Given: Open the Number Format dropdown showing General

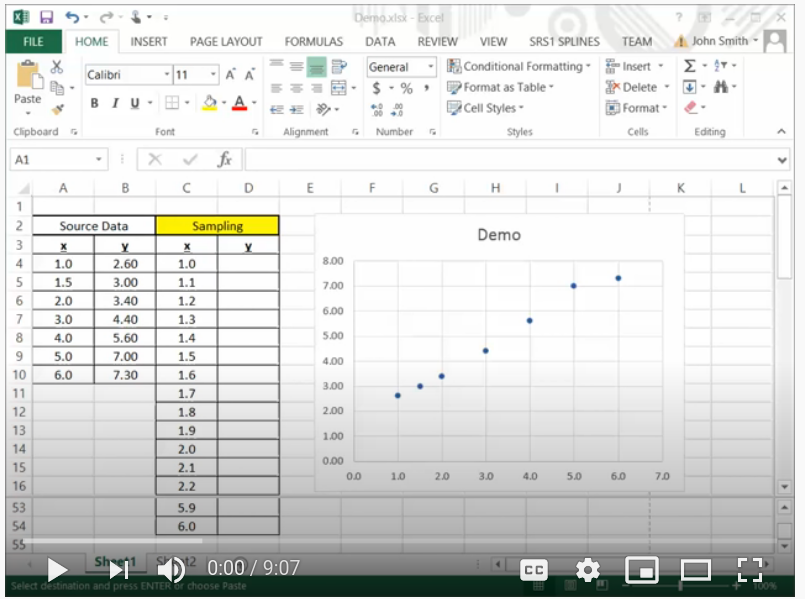Looking at the screenshot, I should (x=431, y=67).
